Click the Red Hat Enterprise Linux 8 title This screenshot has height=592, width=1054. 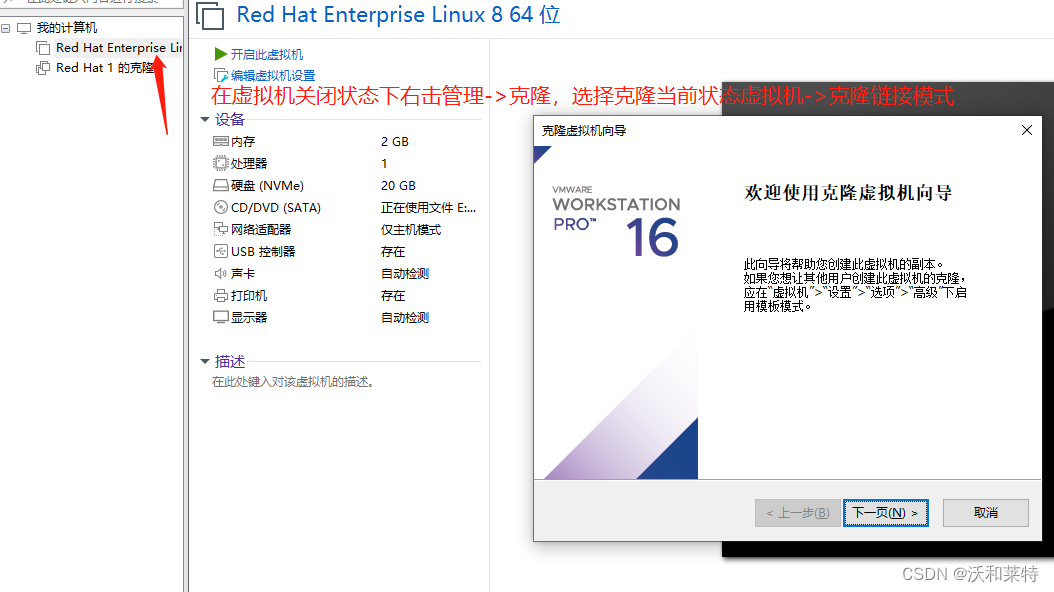tap(398, 15)
